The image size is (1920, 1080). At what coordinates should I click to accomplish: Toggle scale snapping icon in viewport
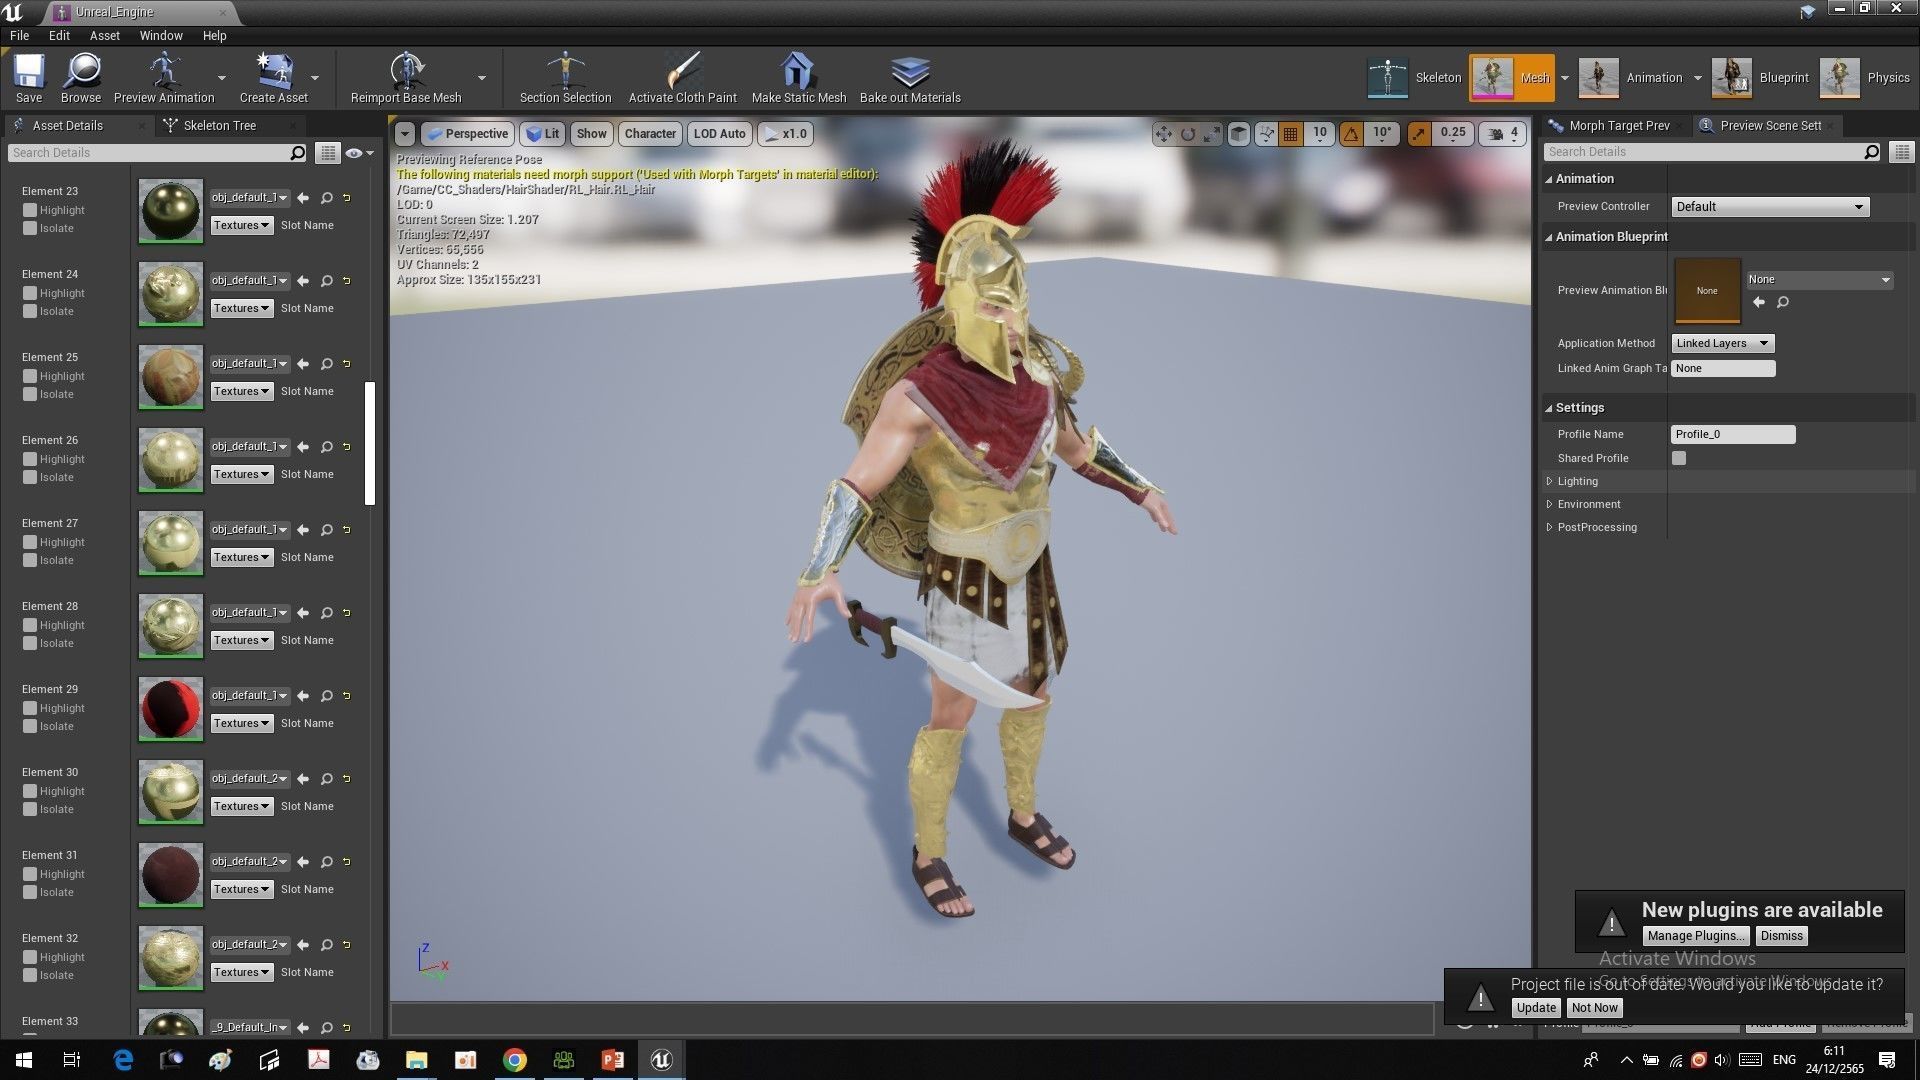1419,134
